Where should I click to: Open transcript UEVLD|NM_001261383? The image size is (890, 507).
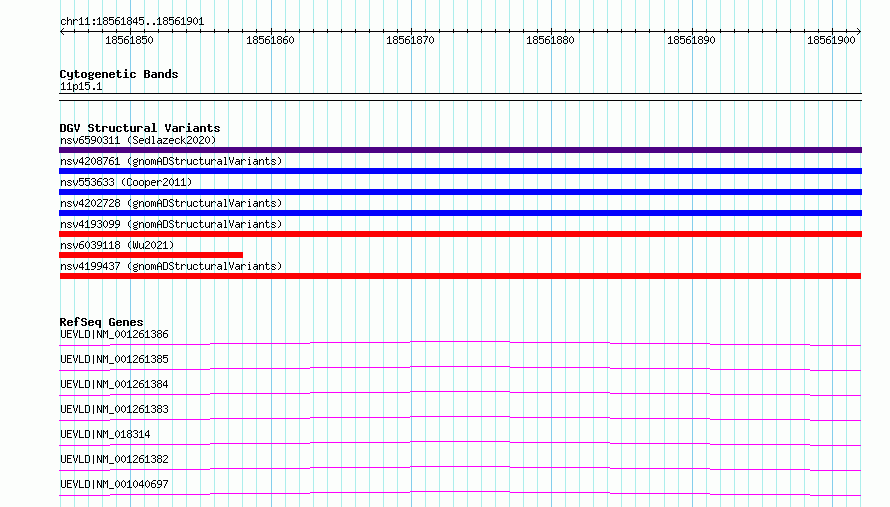pos(114,409)
